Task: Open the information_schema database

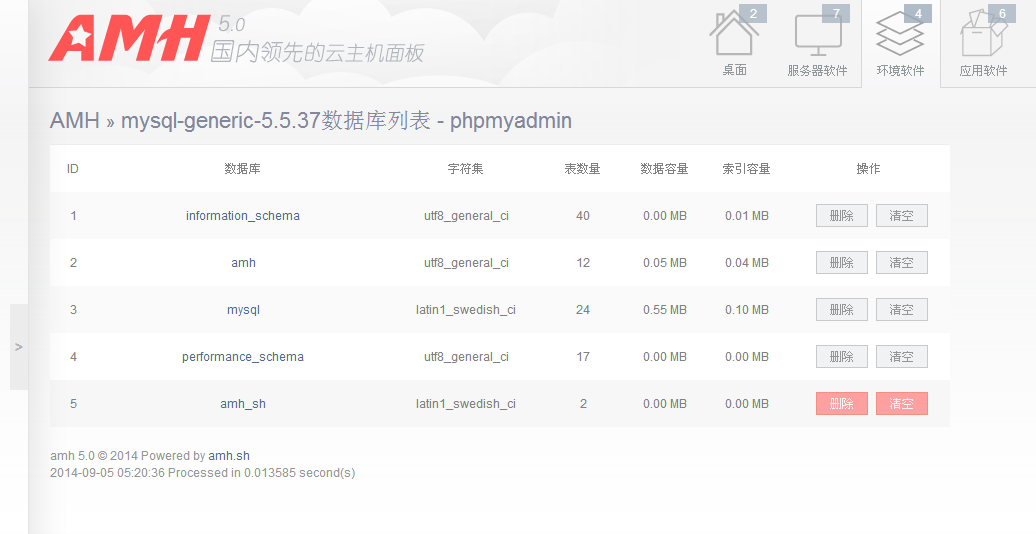Action: 243,216
